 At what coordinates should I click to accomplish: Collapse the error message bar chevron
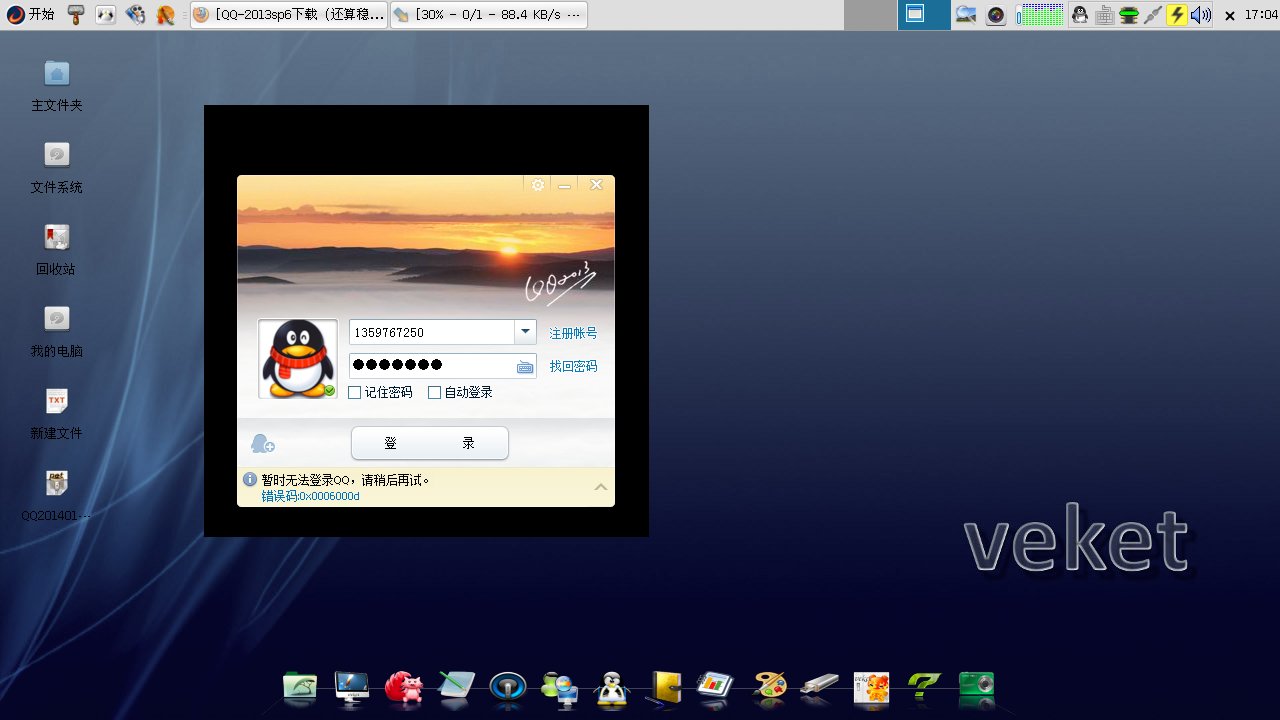601,487
